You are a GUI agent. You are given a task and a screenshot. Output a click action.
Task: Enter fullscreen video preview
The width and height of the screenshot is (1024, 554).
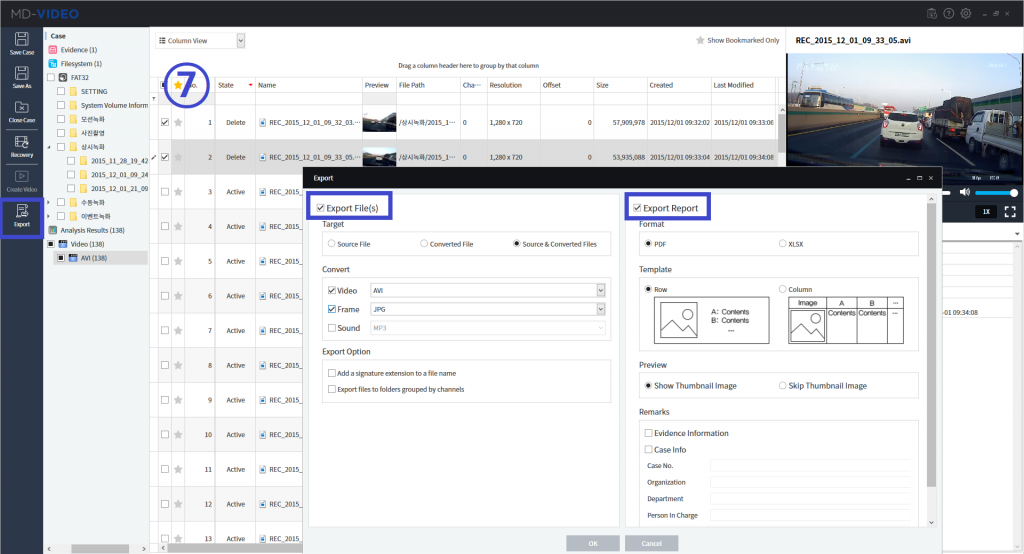[1010, 211]
